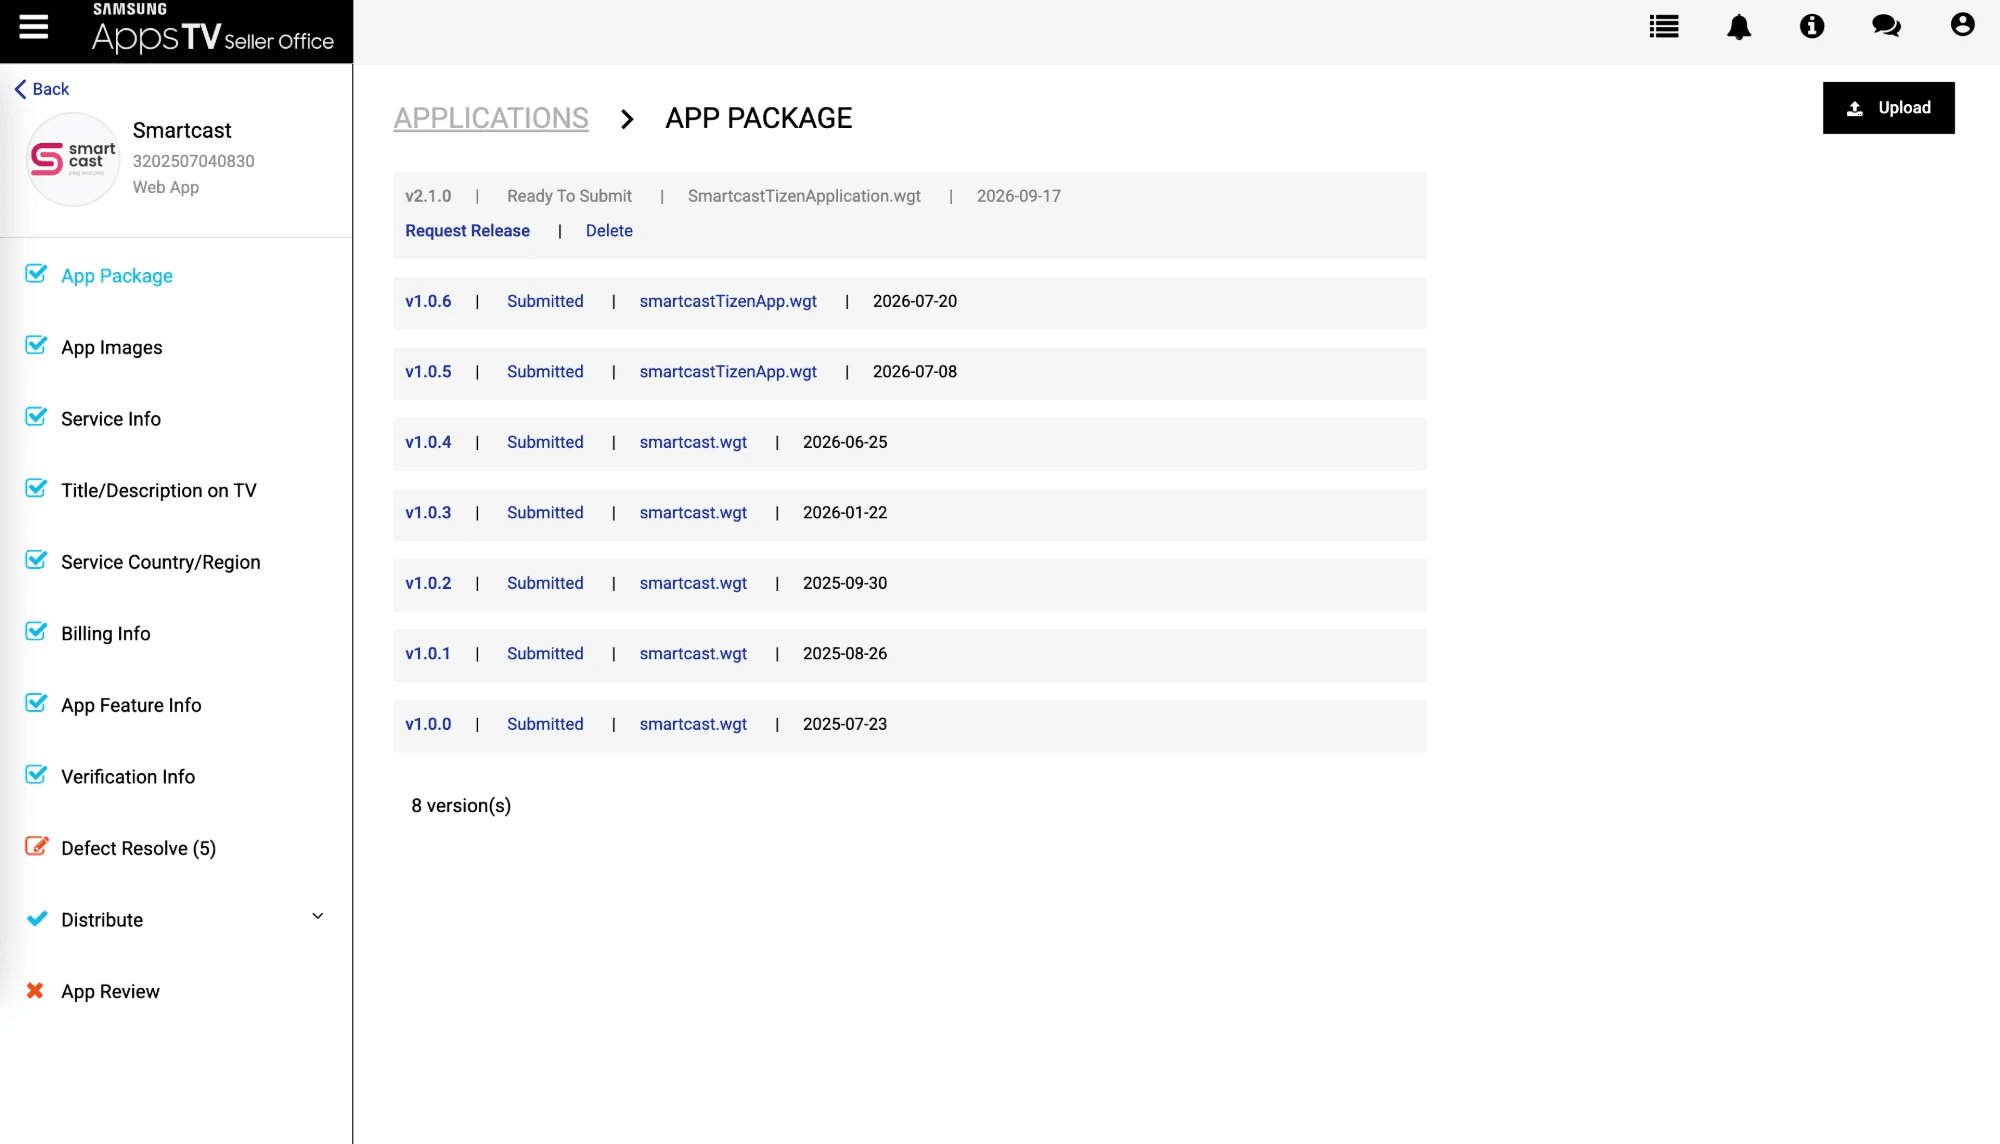Click Submitted status for v1.0.2
This screenshot has width=2000, height=1144.
(x=545, y=583)
